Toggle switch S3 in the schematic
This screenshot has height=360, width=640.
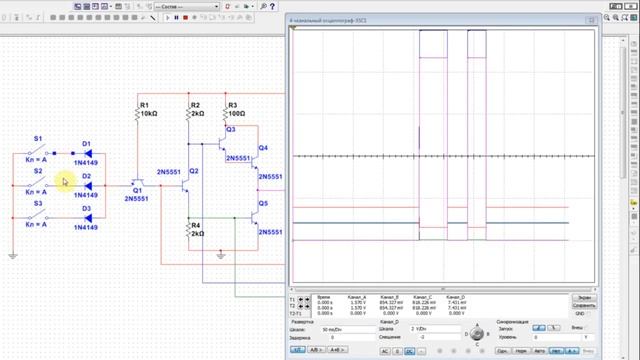click(38, 214)
